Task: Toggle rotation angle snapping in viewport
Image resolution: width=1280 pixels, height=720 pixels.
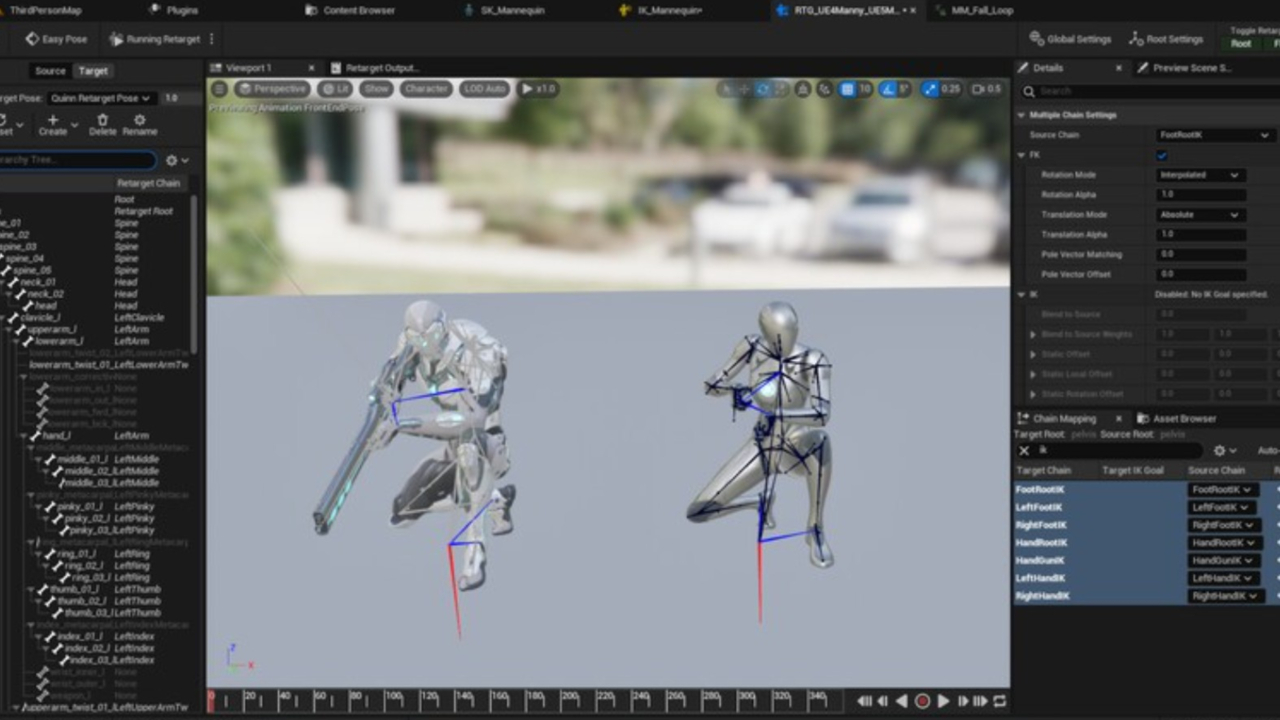Action: click(x=887, y=89)
